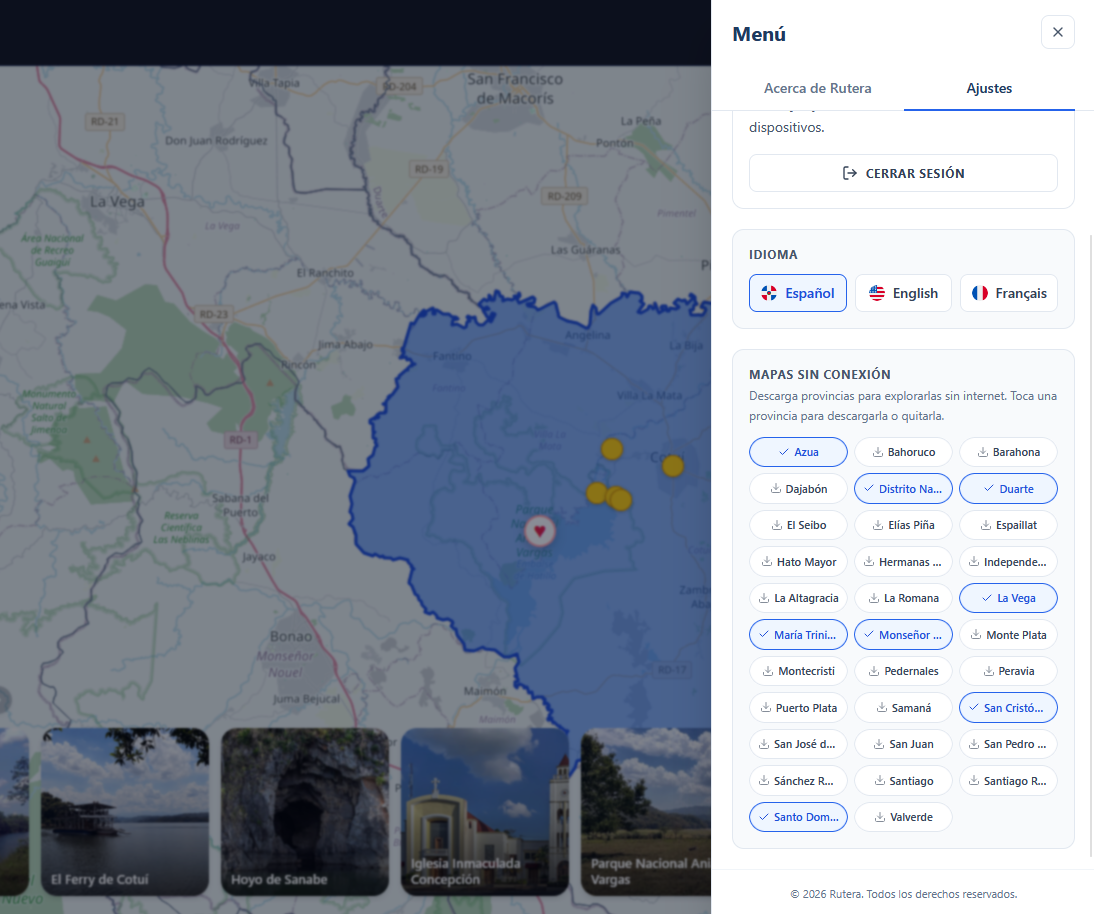Download the San Juan province map
This screenshot has height=914, width=1094.
904,744
